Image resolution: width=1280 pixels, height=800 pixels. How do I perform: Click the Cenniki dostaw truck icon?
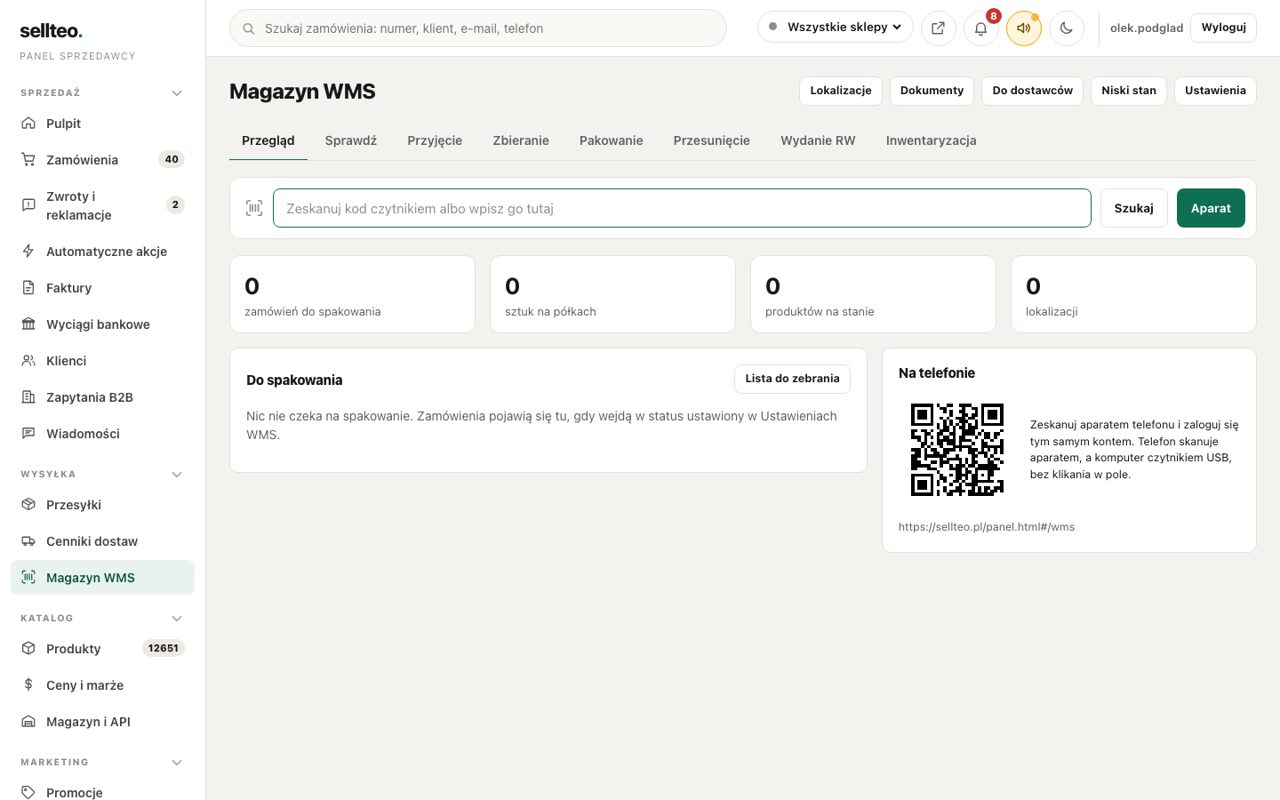(28, 541)
